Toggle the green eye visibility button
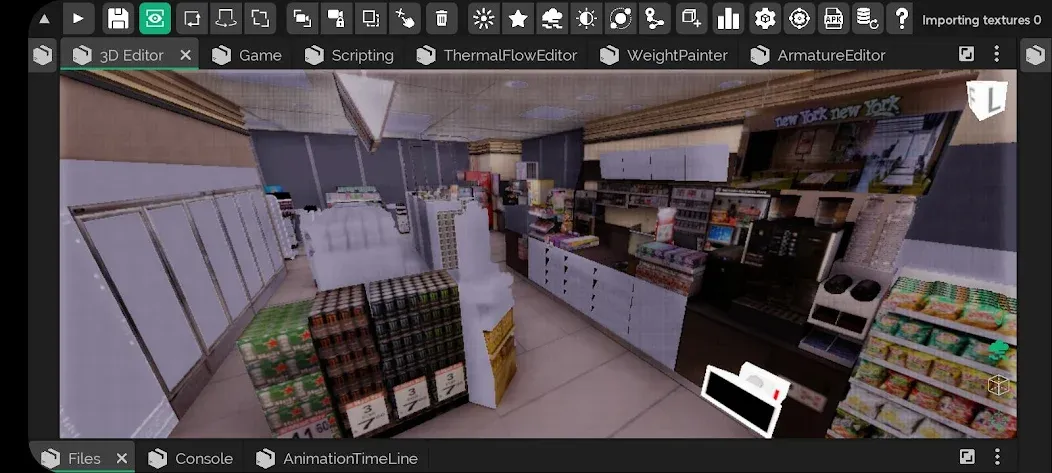Image resolution: width=1052 pixels, height=473 pixels. tap(154, 18)
